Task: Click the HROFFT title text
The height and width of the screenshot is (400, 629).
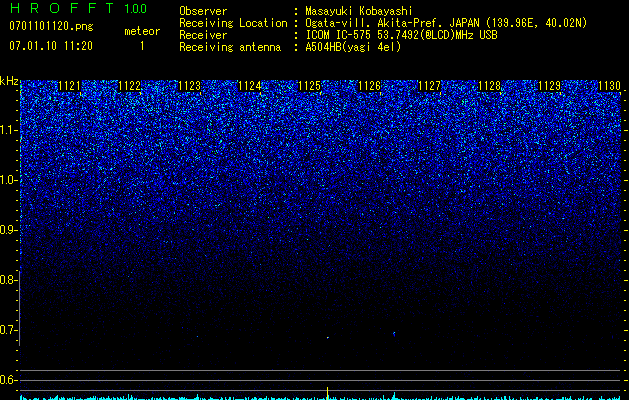Action: (62, 8)
